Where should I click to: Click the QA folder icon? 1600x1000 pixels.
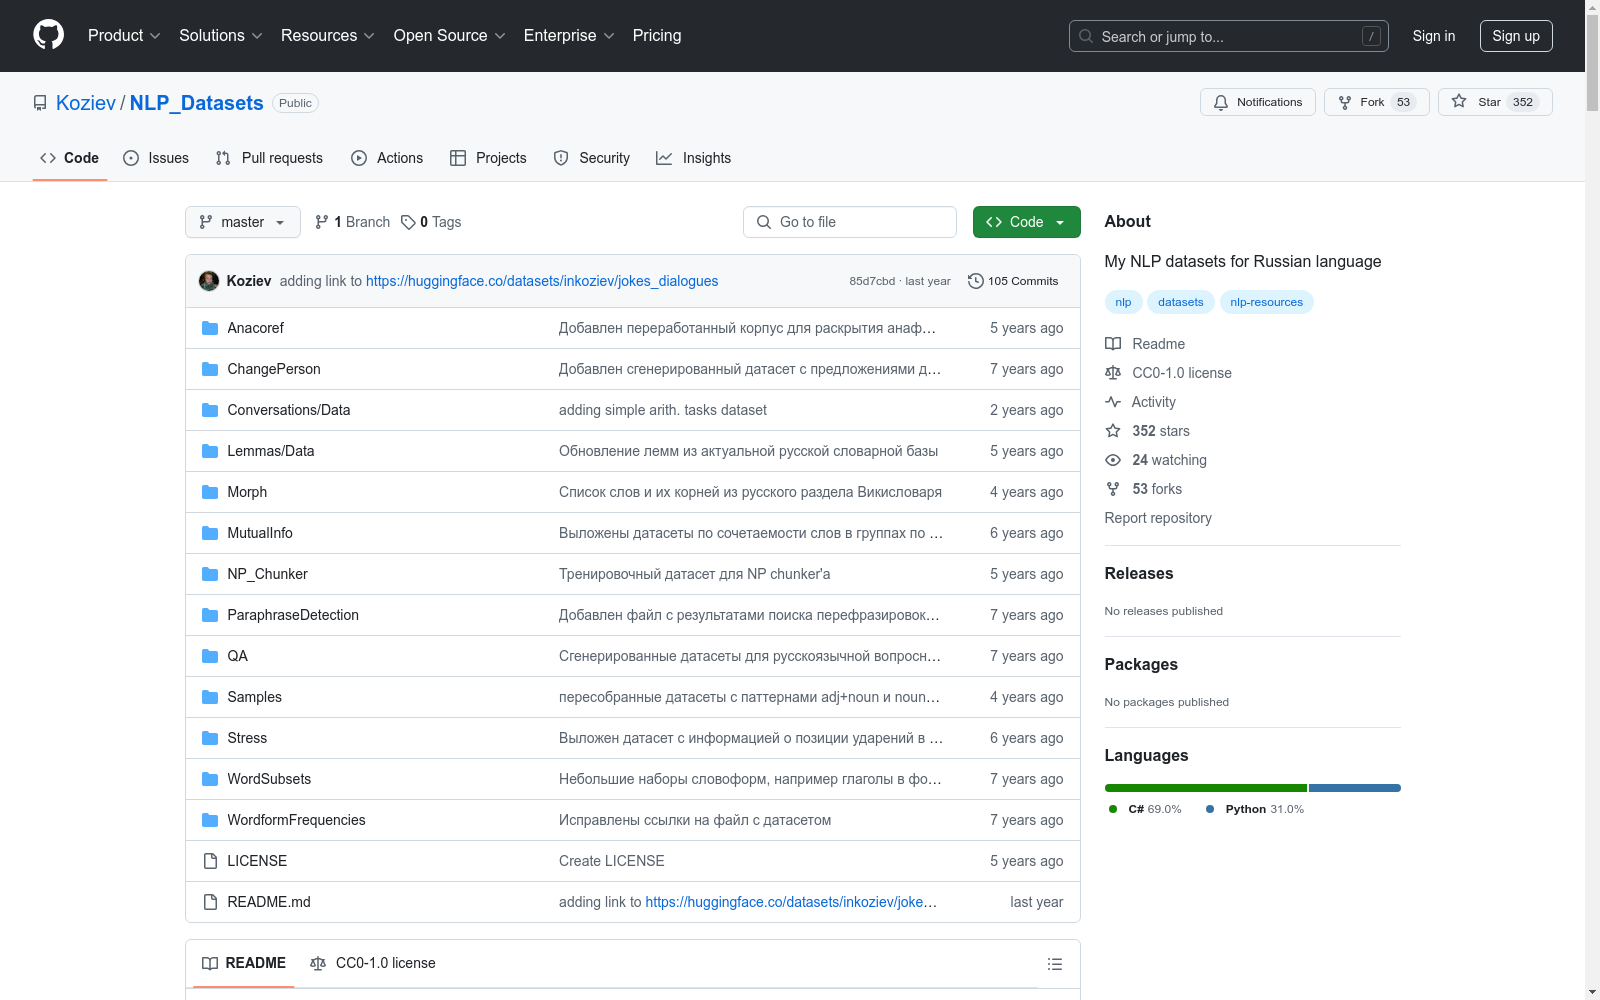coord(210,656)
